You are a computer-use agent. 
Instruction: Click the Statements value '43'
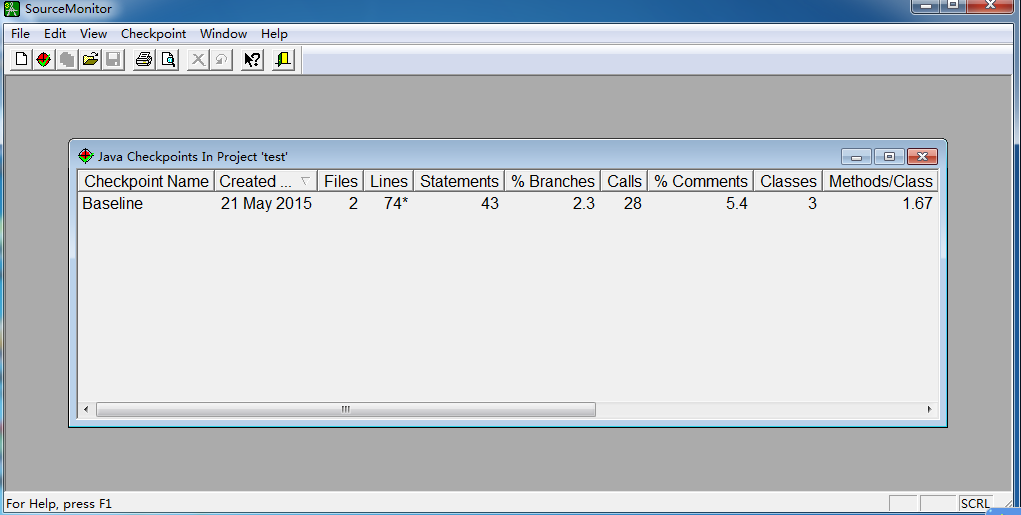pyautogui.click(x=490, y=204)
